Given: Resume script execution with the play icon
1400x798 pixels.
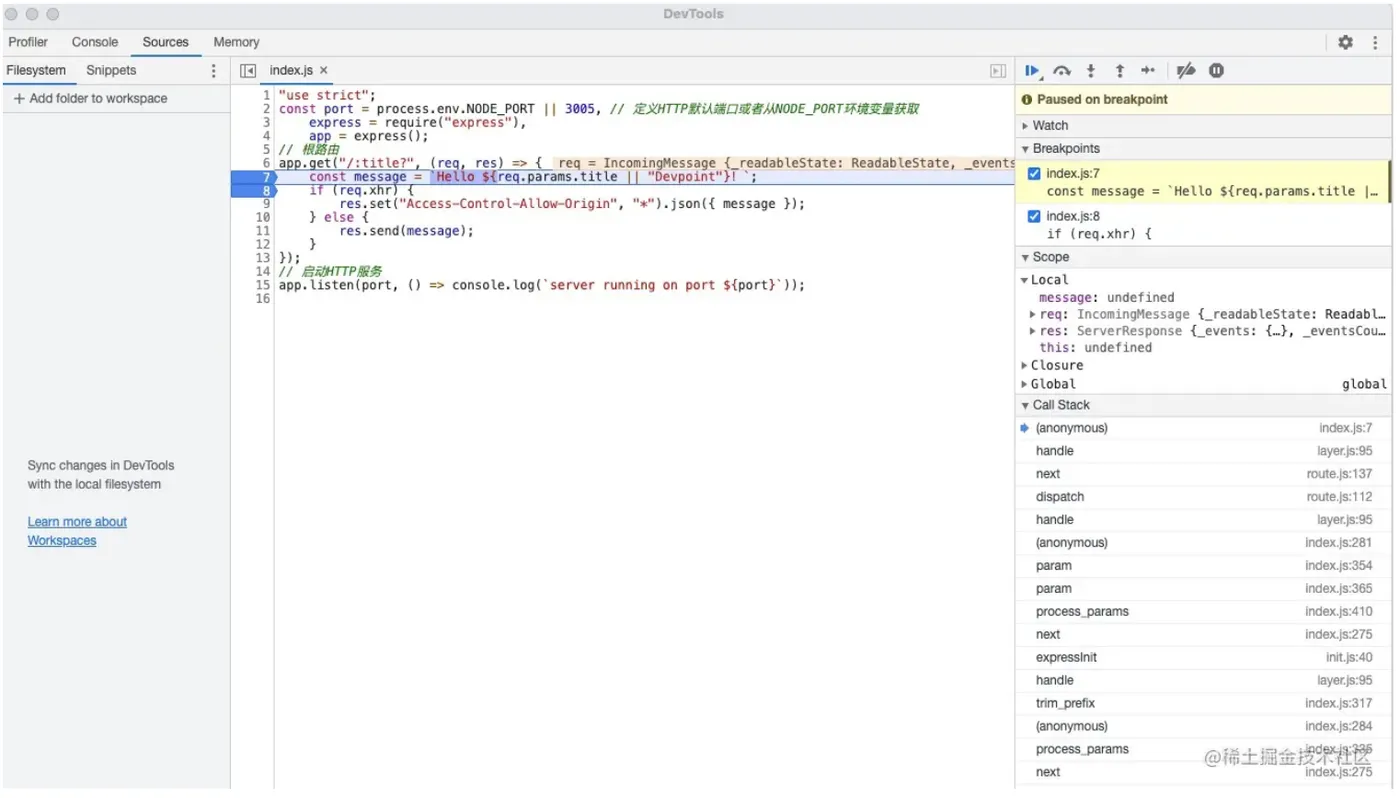Looking at the screenshot, I should click(1033, 71).
